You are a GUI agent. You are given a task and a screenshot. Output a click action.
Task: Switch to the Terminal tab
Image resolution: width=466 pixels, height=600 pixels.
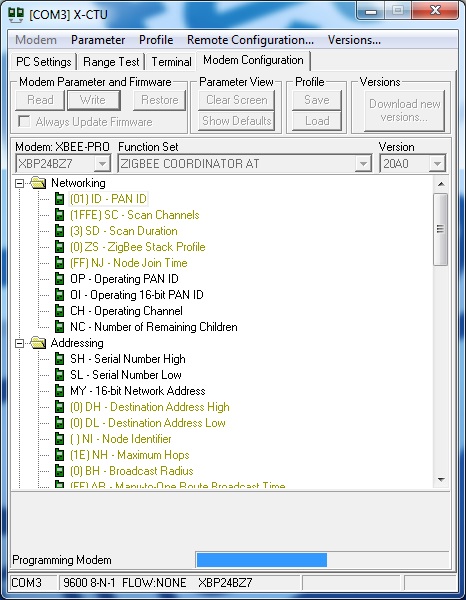tap(171, 62)
